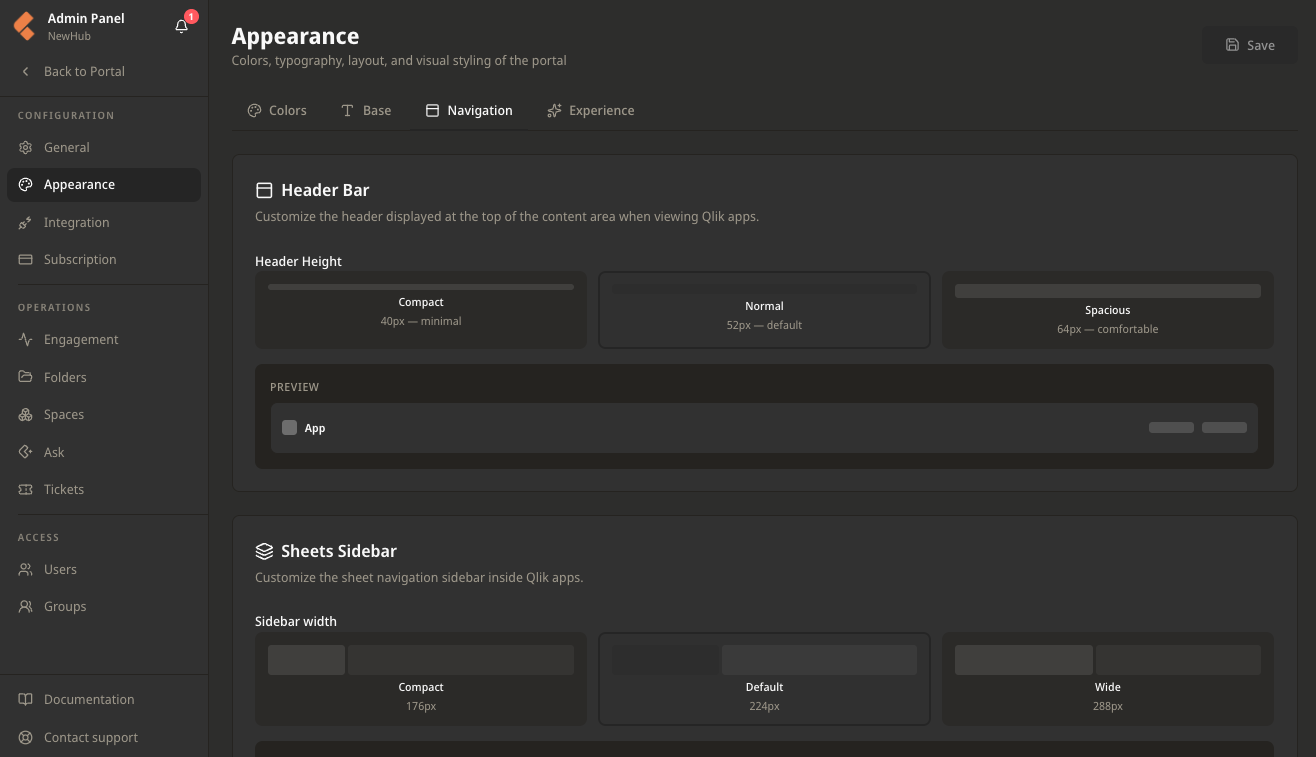
Task: Open Documentation link
Action: point(104,700)
